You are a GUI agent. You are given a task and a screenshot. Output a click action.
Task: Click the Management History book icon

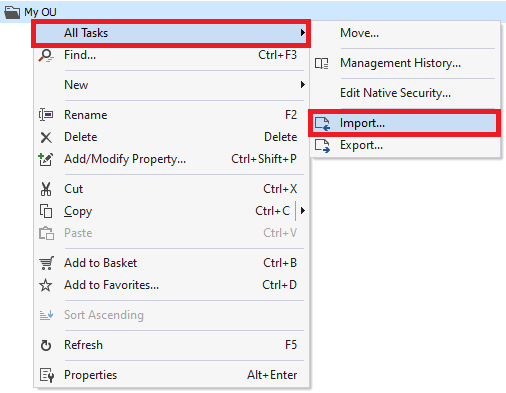coord(322,63)
